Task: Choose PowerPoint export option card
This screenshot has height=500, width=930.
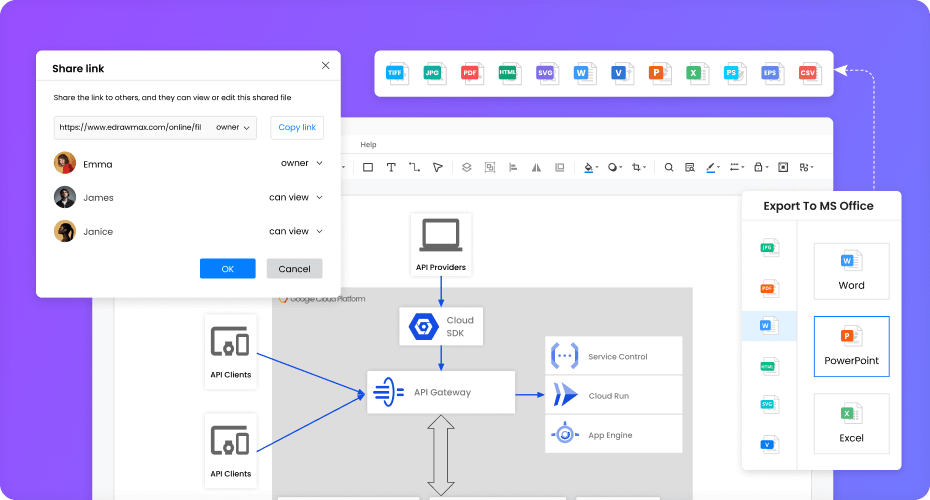Action: point(851,346)
